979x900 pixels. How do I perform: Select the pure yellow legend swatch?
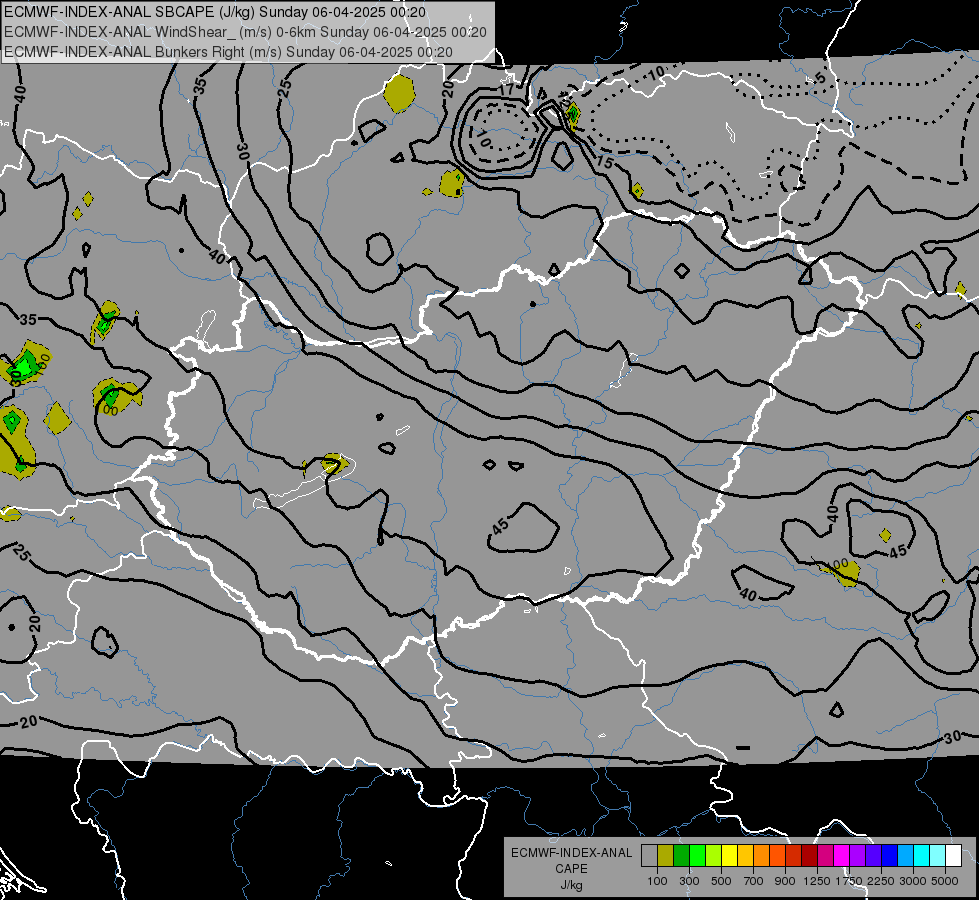(729, 856)
